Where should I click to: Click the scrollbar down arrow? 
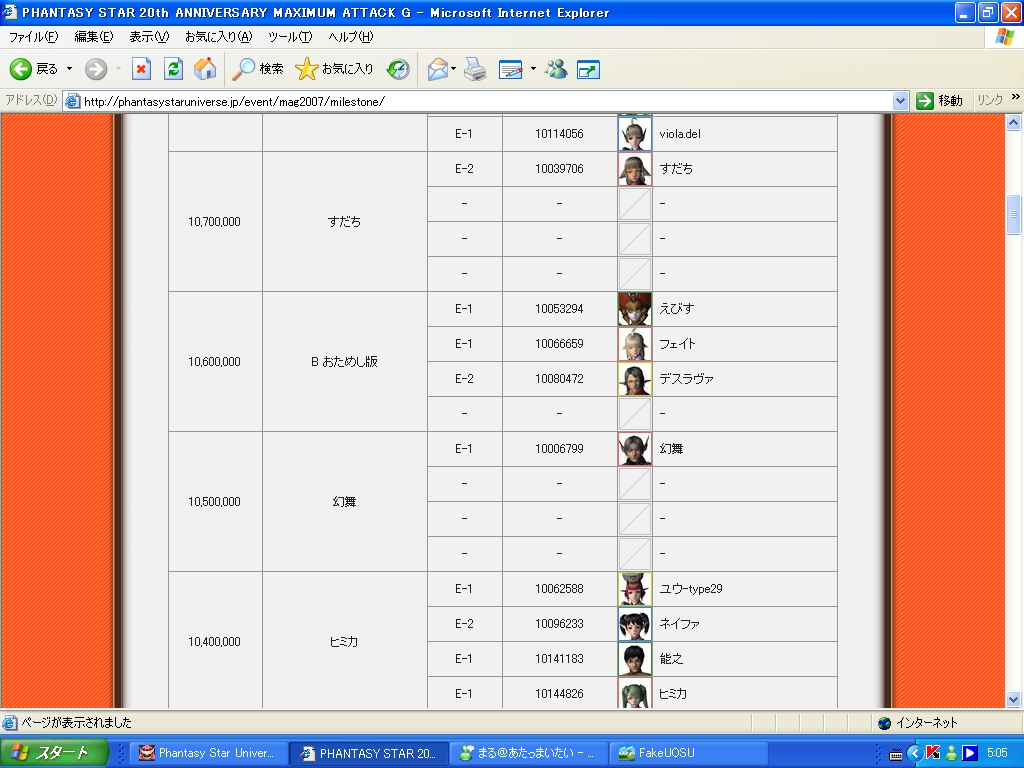(x=1013, y=699)
